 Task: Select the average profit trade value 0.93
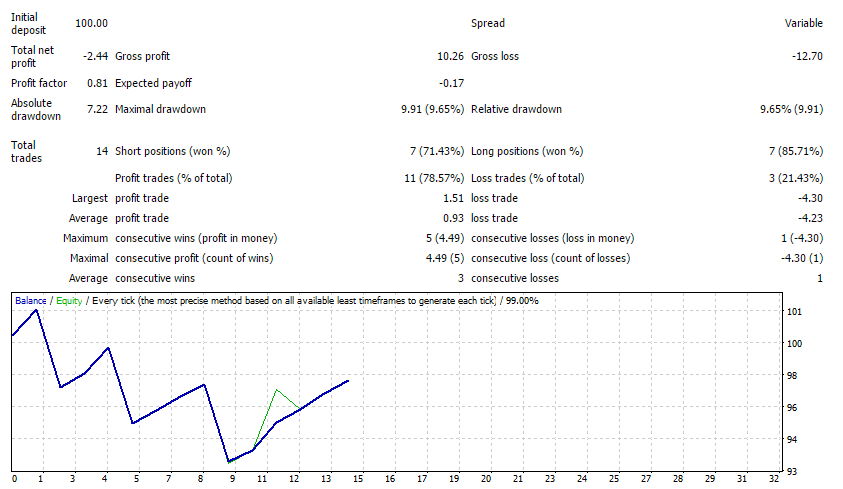coord(453,218)
